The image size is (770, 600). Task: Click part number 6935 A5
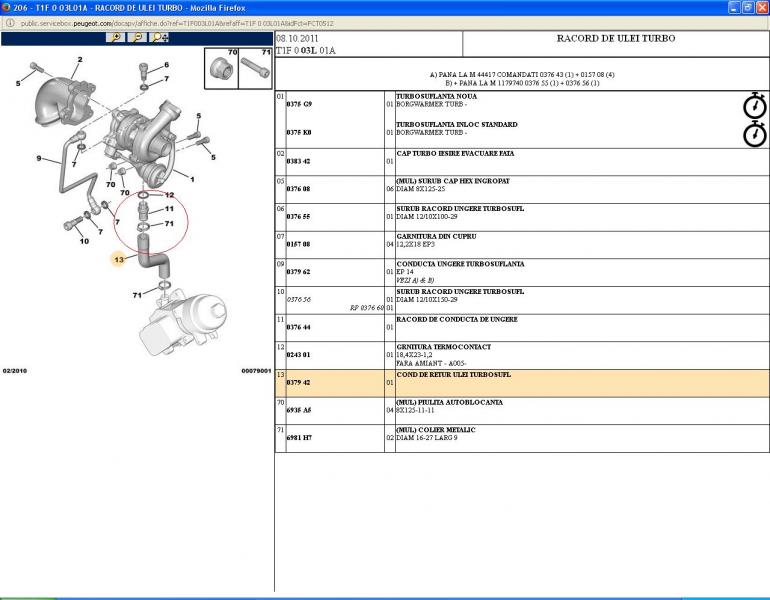(299, 410)
